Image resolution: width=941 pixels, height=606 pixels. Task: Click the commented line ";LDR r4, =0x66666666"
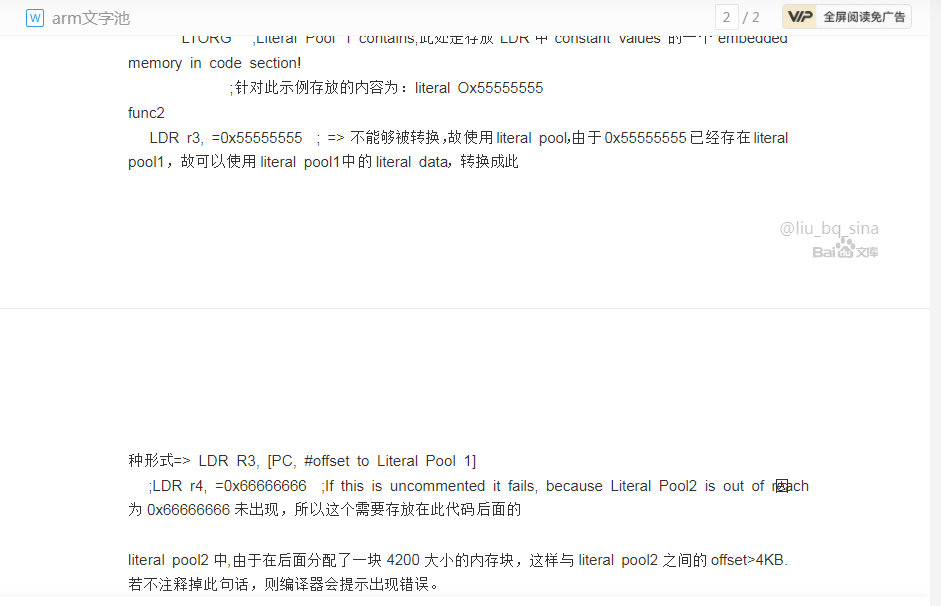[227, 486]
